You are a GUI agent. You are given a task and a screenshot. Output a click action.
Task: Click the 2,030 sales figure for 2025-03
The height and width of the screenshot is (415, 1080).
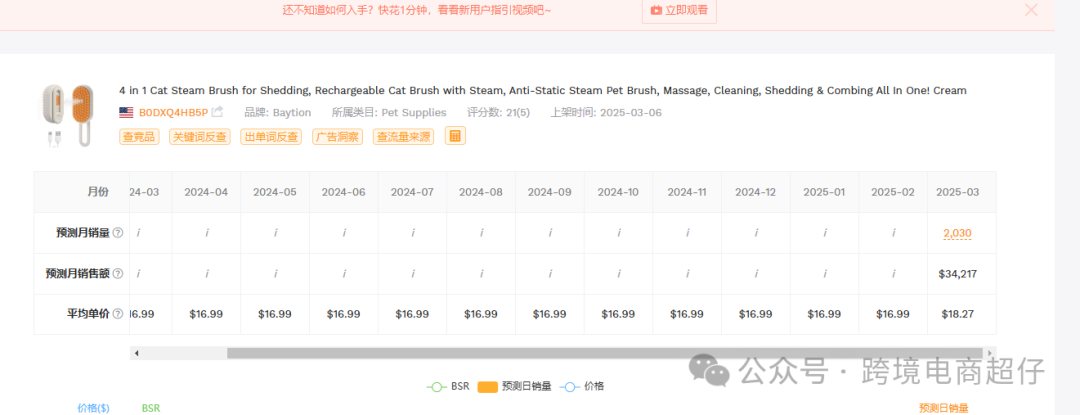957,233
